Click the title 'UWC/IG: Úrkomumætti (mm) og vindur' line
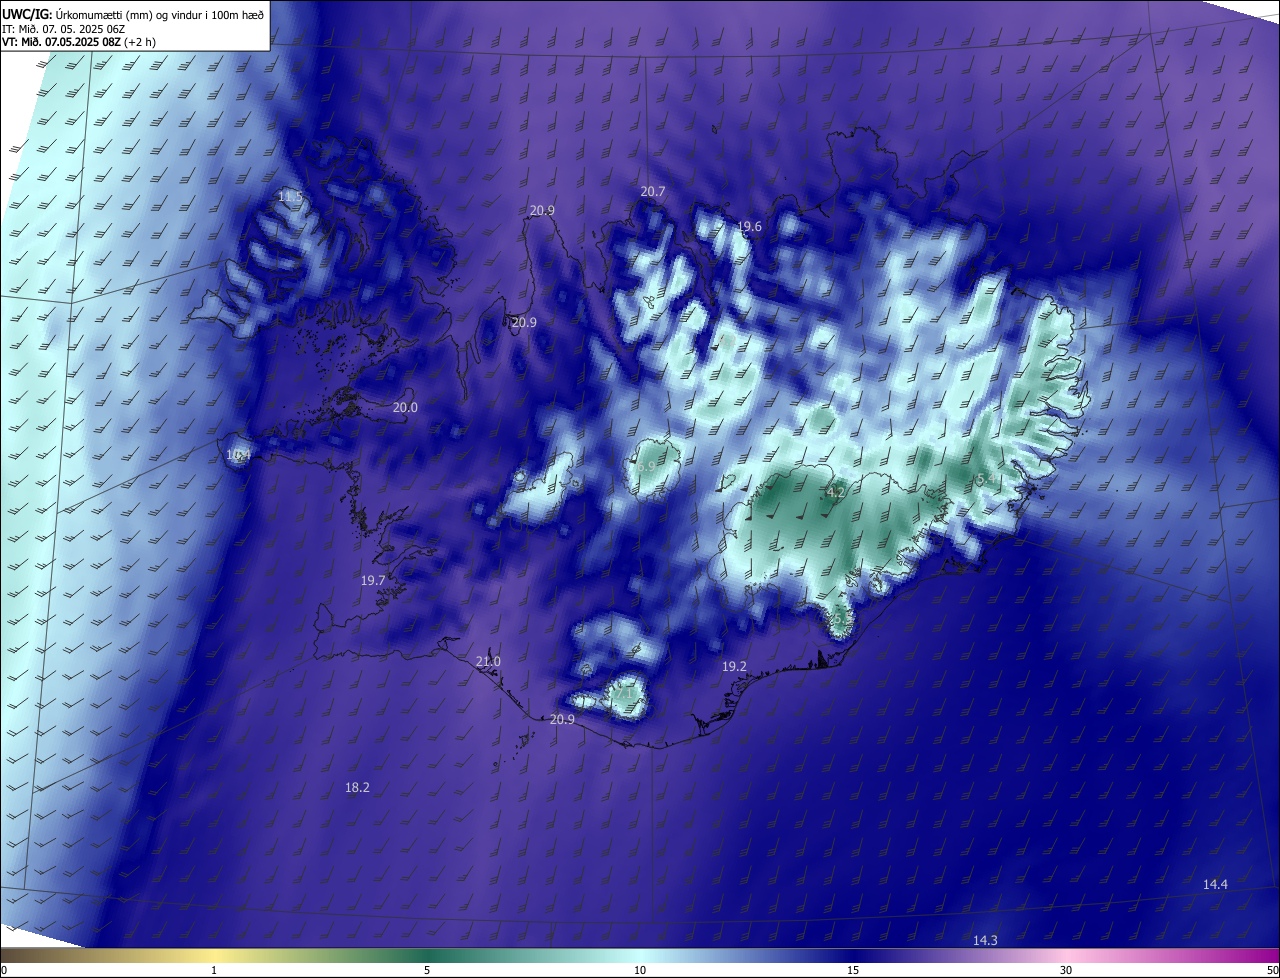Screen dimensions: 1280x978 click(133, 14)
